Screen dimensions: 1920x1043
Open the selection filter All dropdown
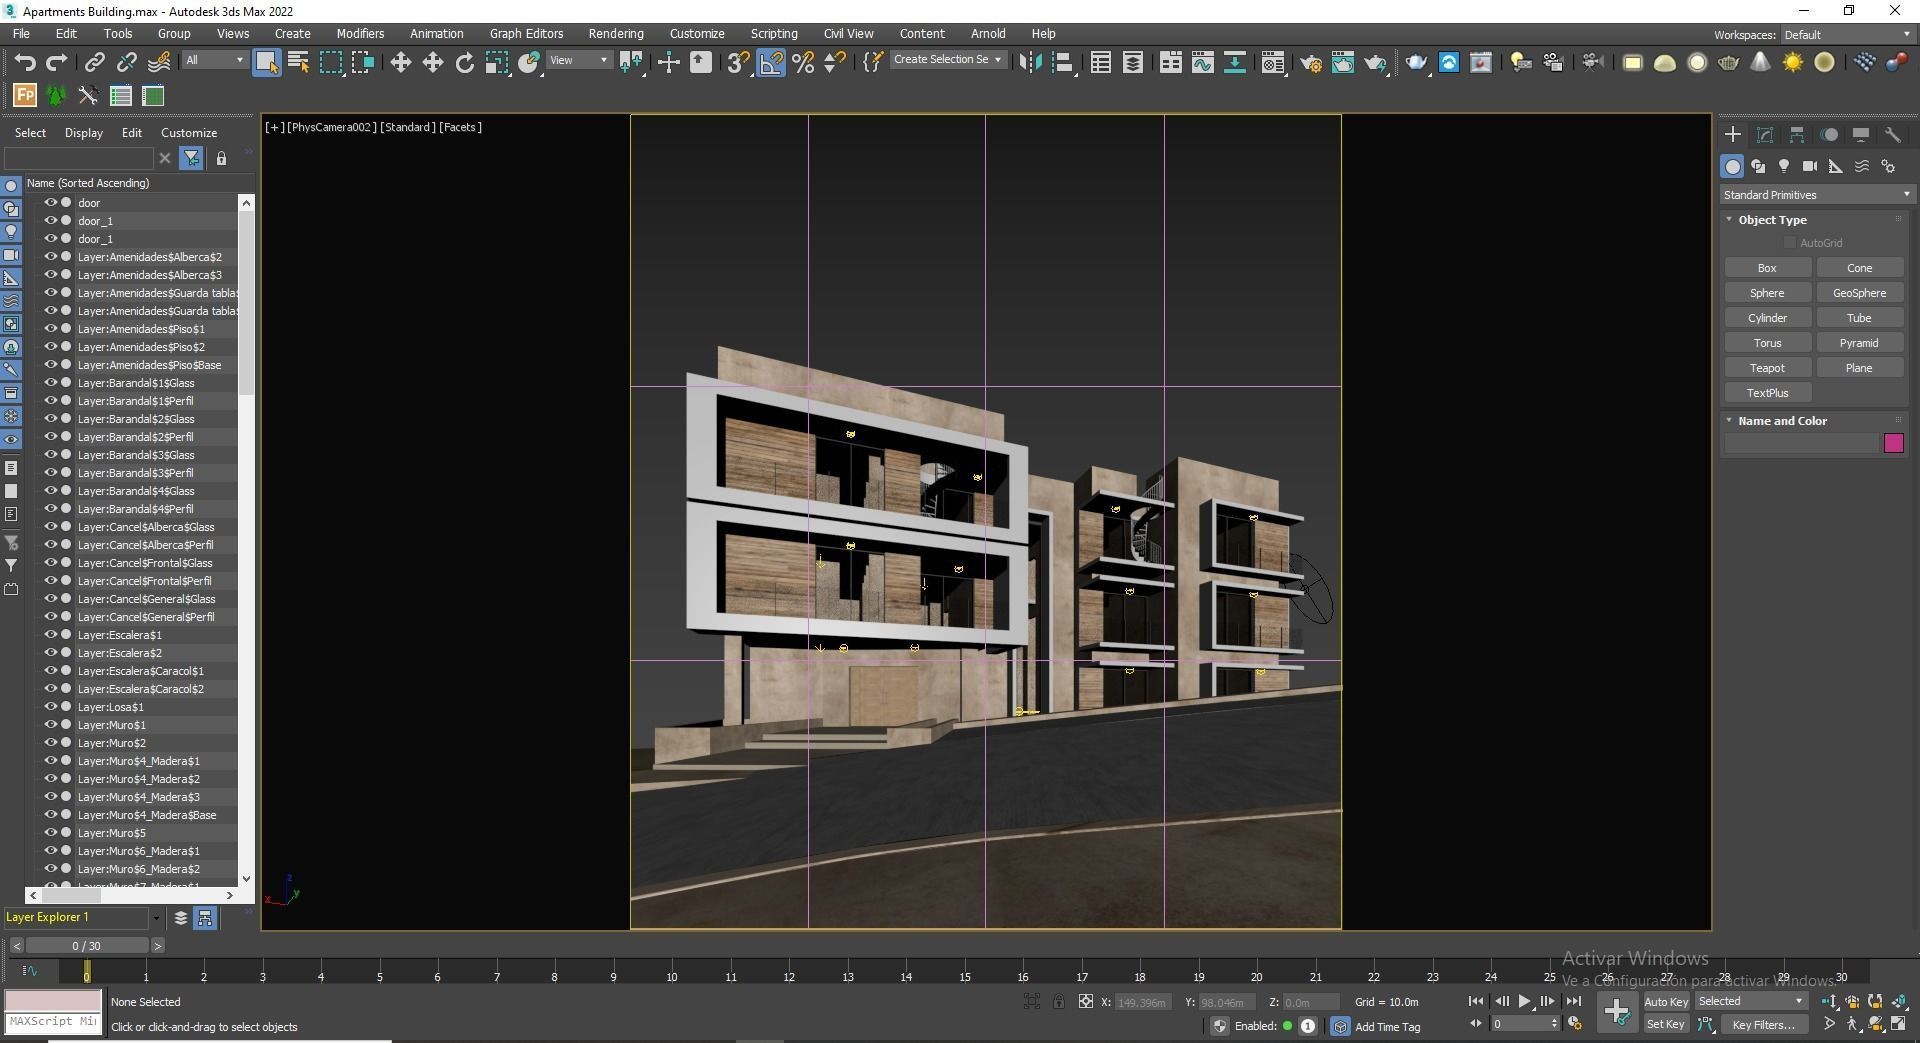[214, 61]
